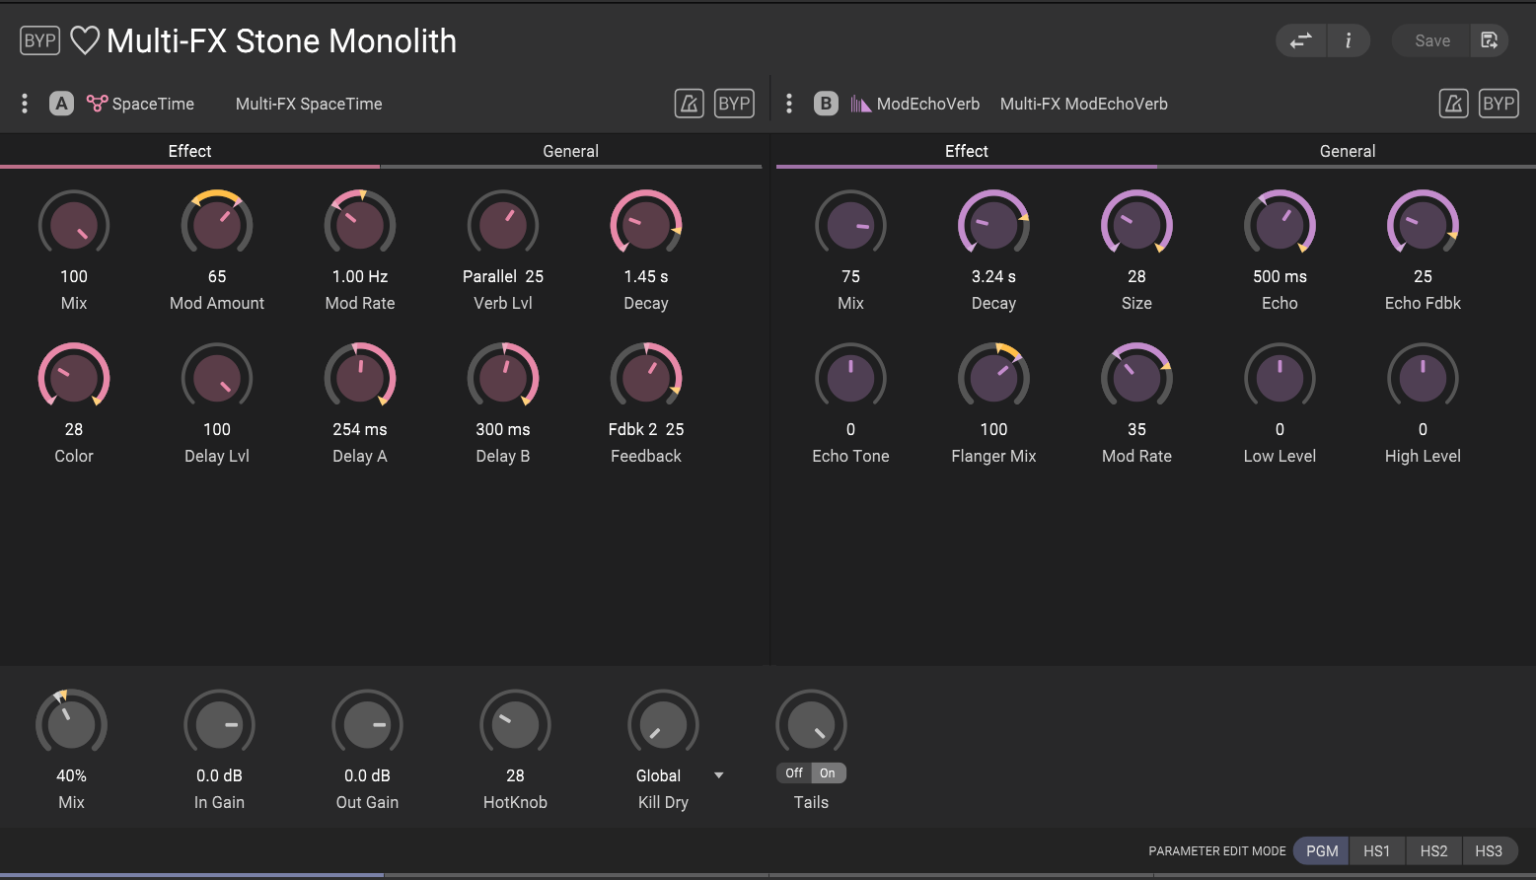Select HS1 parameter edit mode
1536x880 pixels.
tap(1377, 851)
